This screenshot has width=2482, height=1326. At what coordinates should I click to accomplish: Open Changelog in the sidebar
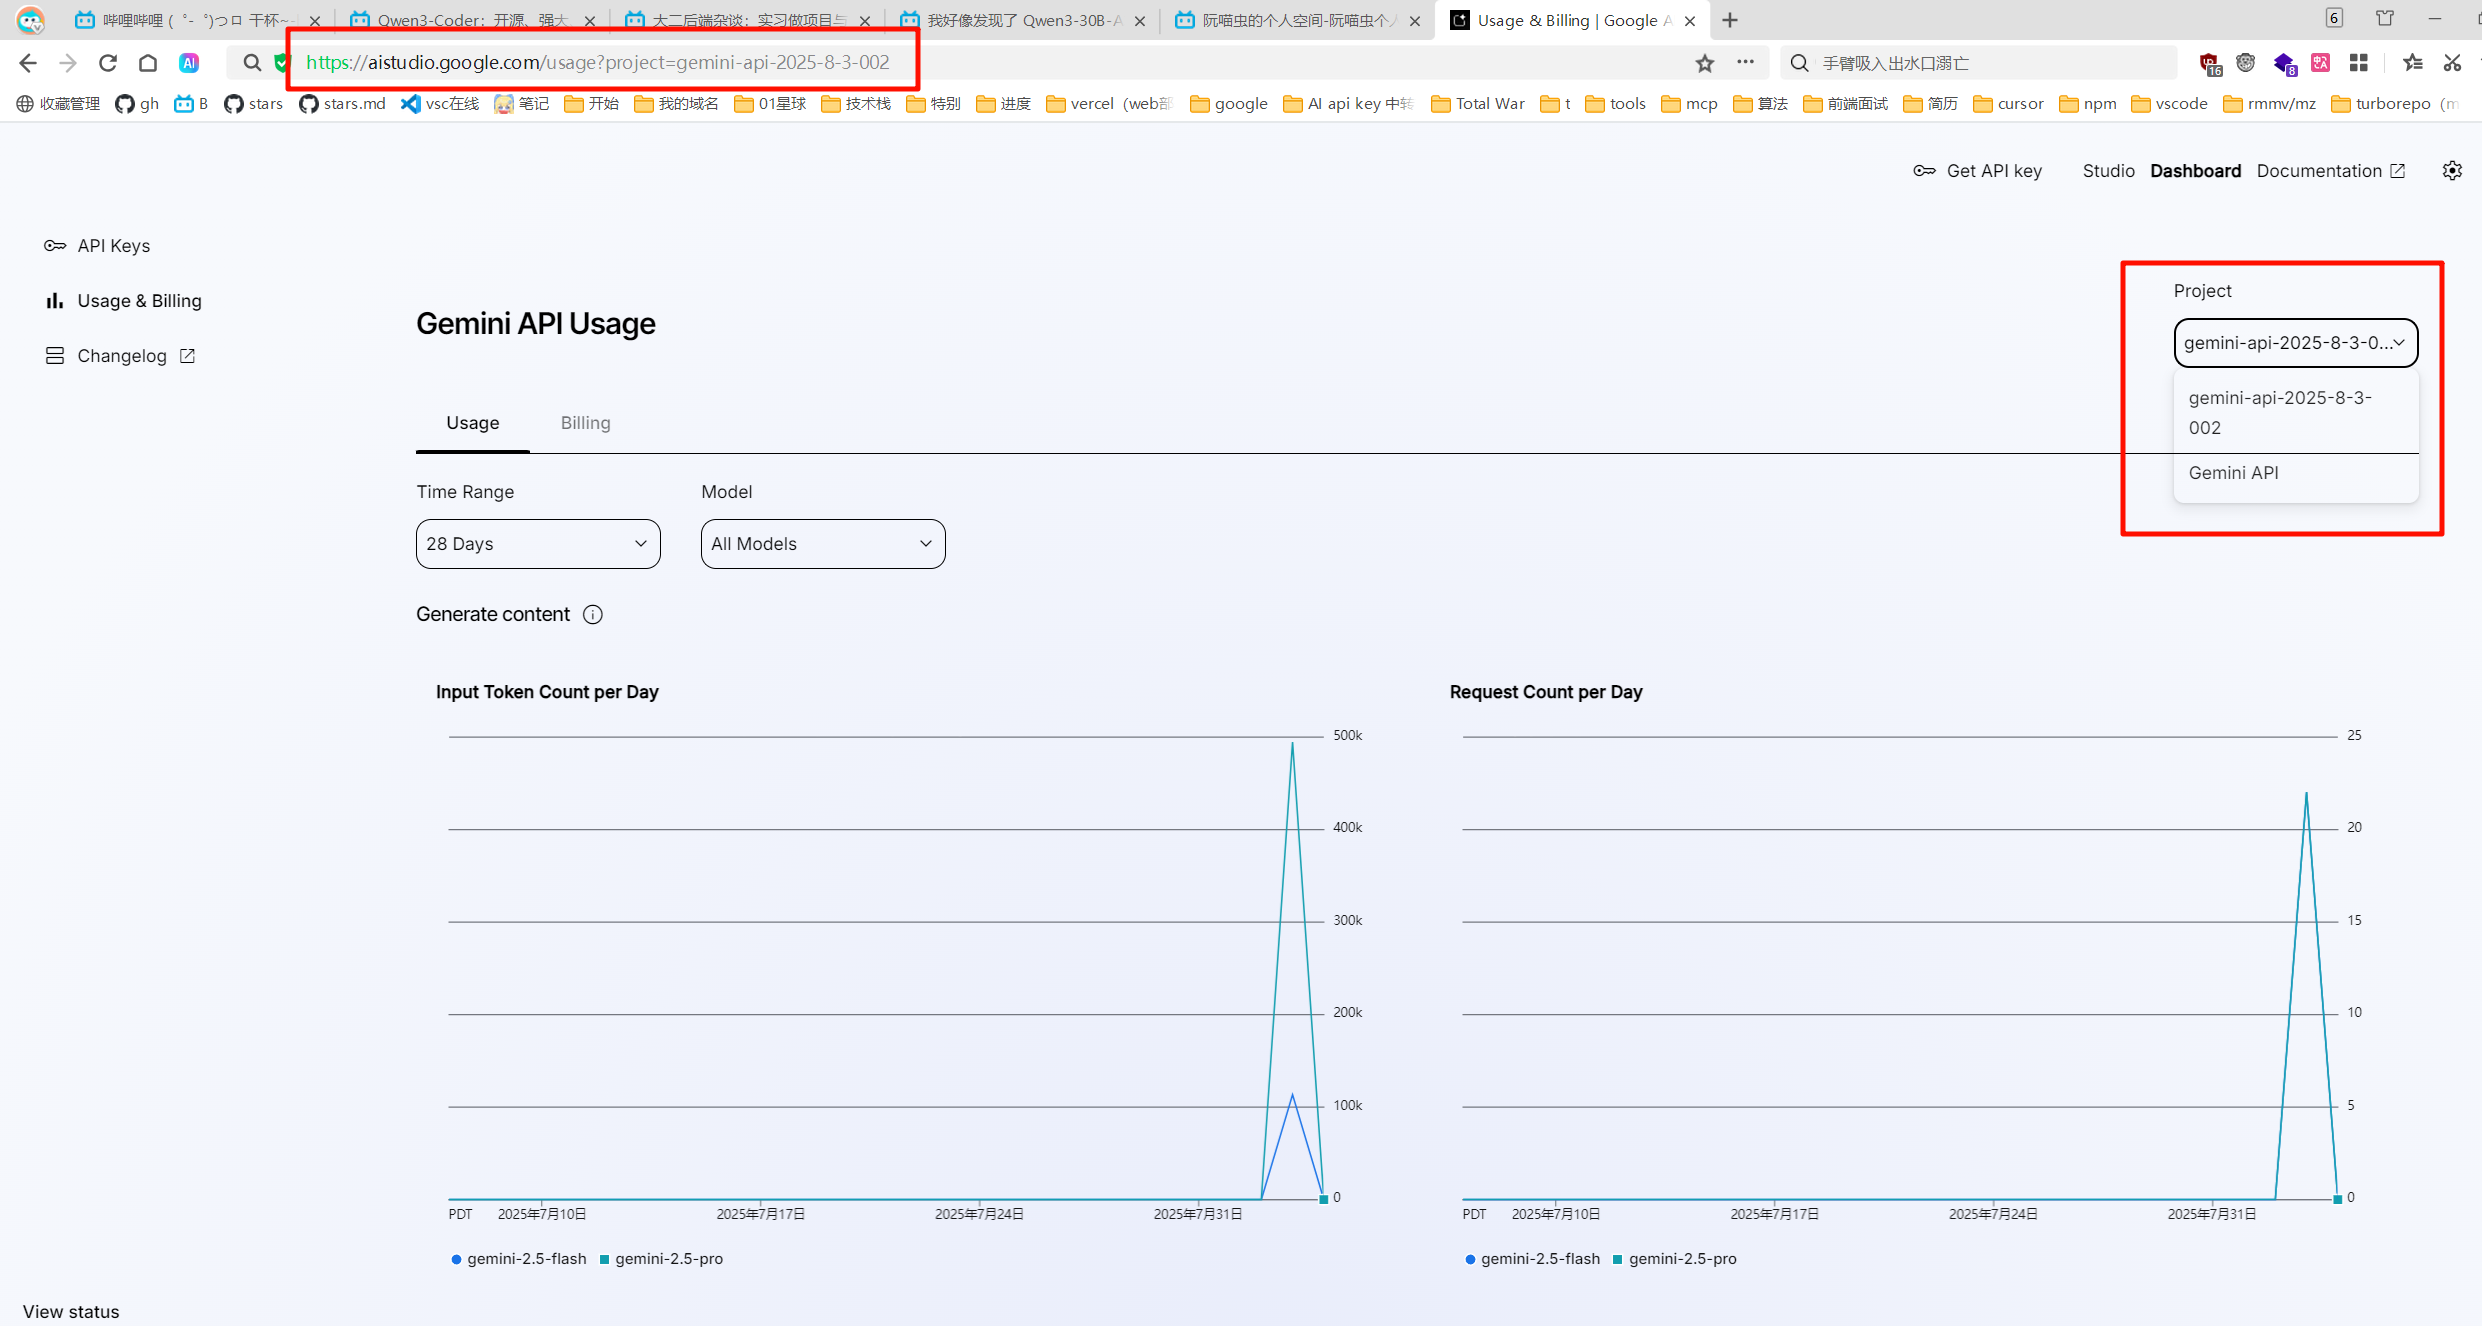(120, 356)
